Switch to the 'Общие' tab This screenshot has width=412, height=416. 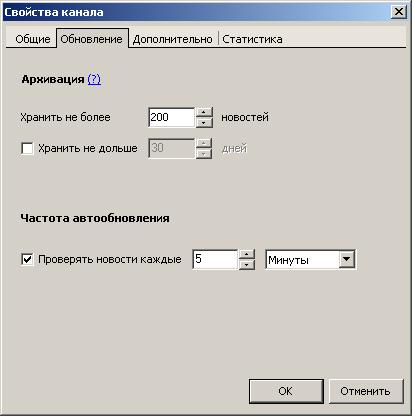[x=33, y=39]
